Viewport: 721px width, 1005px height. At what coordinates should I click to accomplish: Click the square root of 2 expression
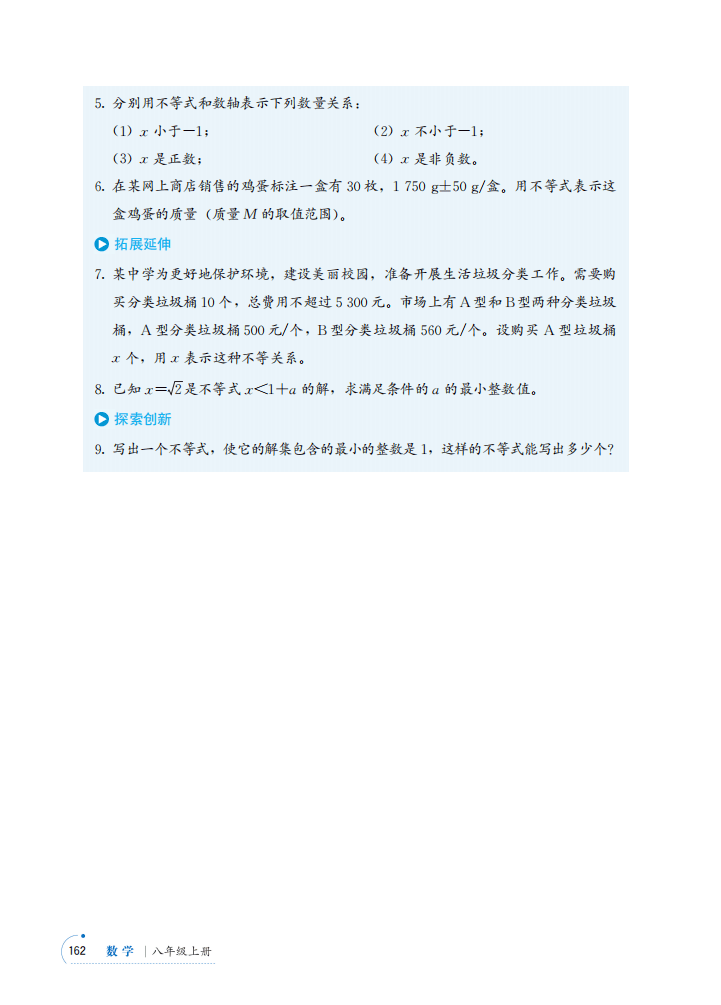click(x=175, y=388)
